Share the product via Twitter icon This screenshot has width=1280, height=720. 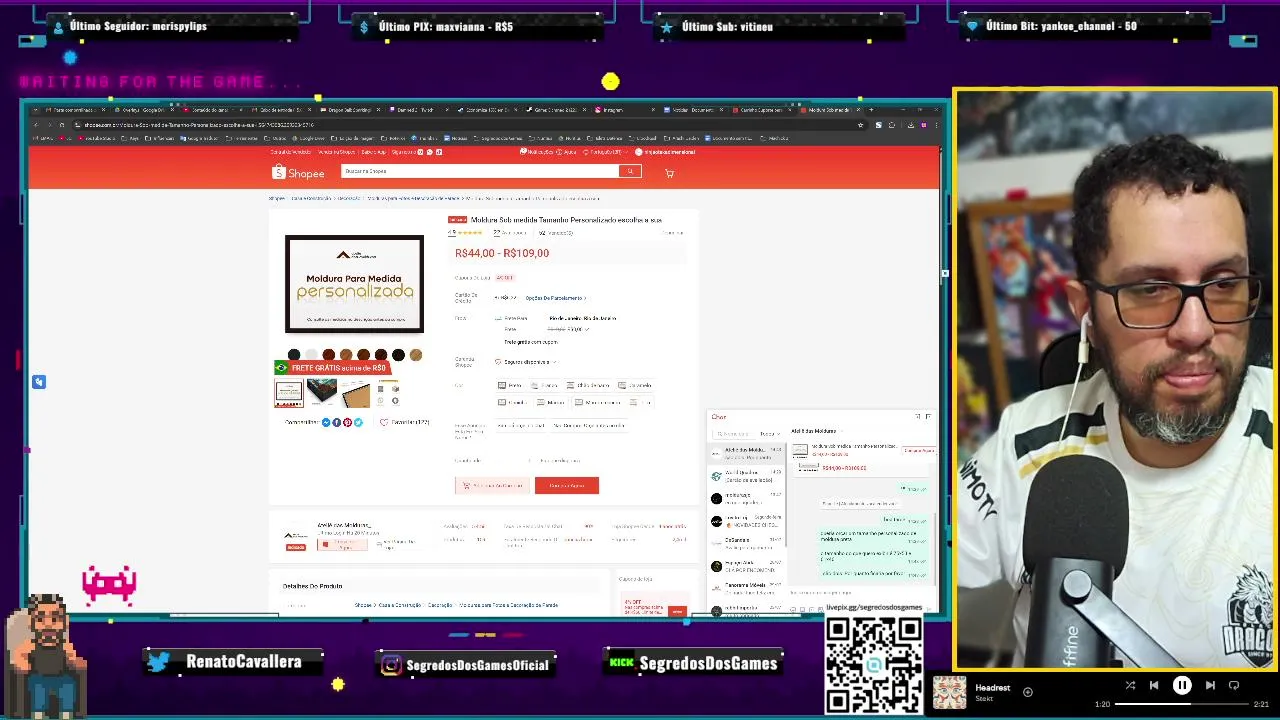point(358,423)
